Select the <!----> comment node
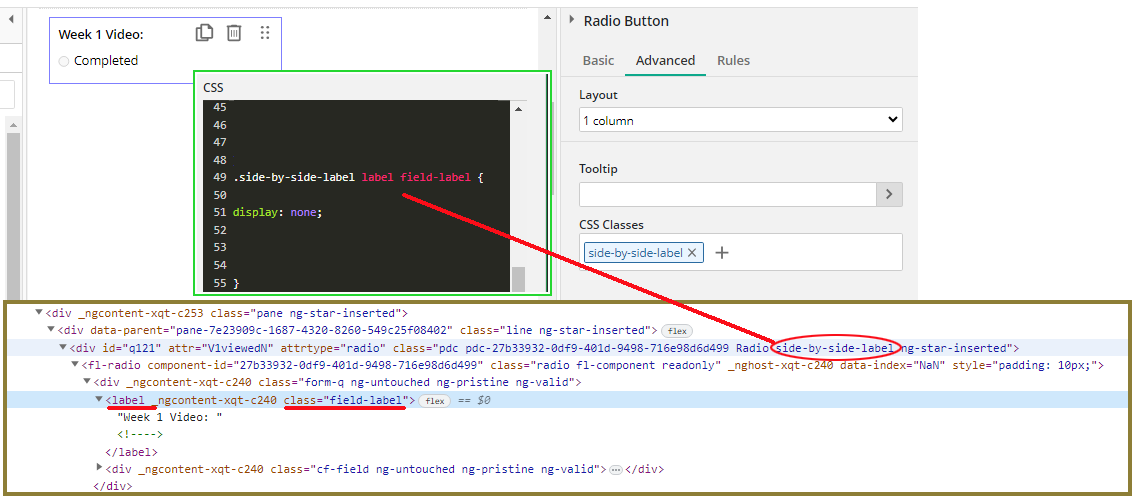This screenshot has height=500, width=1138. [140, 435]
